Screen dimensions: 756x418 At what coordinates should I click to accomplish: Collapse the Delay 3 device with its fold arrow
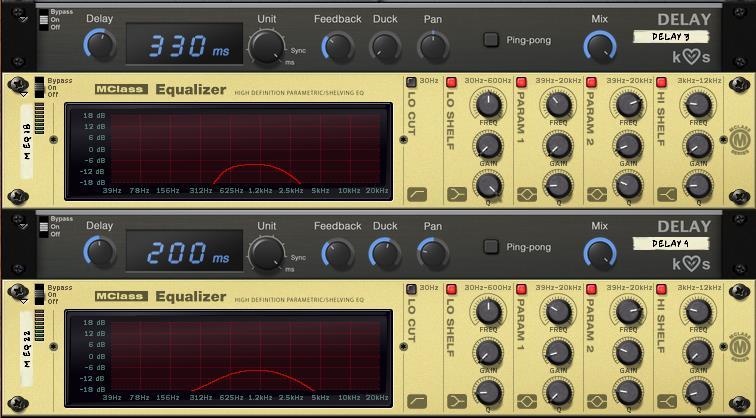point(23,20)
